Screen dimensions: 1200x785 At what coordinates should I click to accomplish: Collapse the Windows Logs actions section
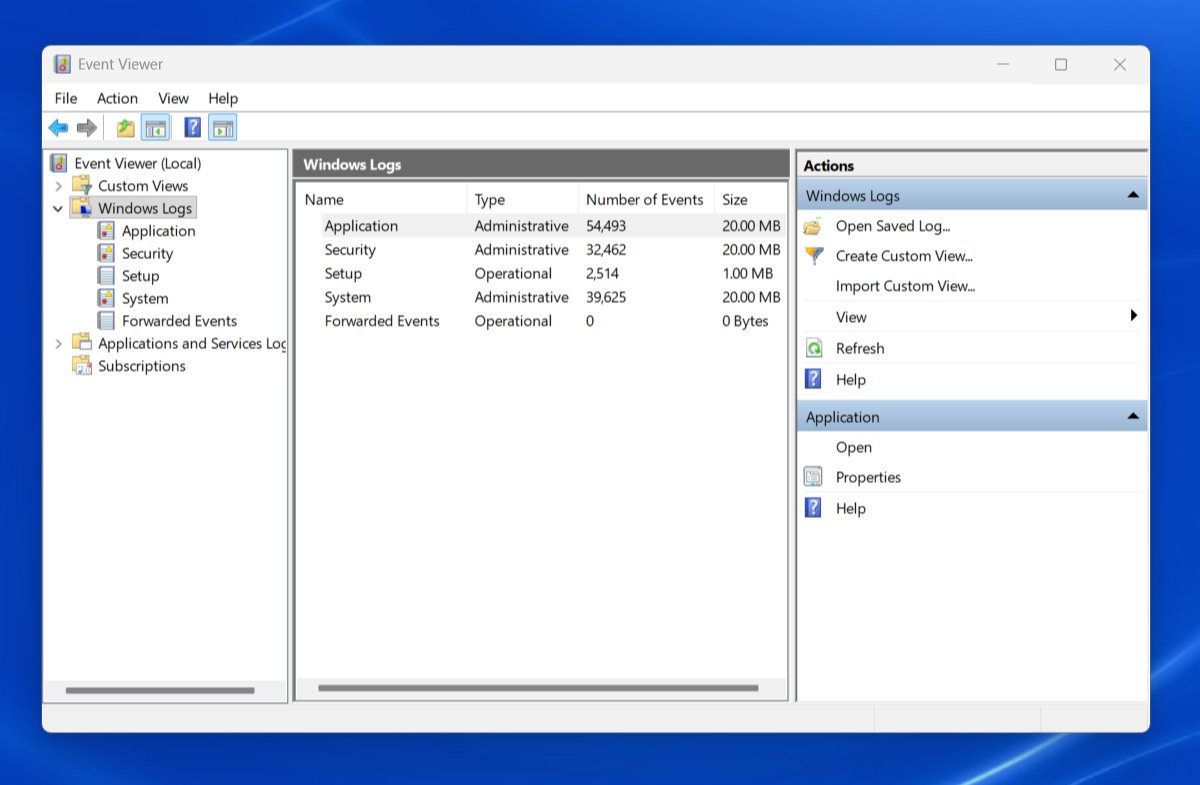click(x=1133, y=196)
